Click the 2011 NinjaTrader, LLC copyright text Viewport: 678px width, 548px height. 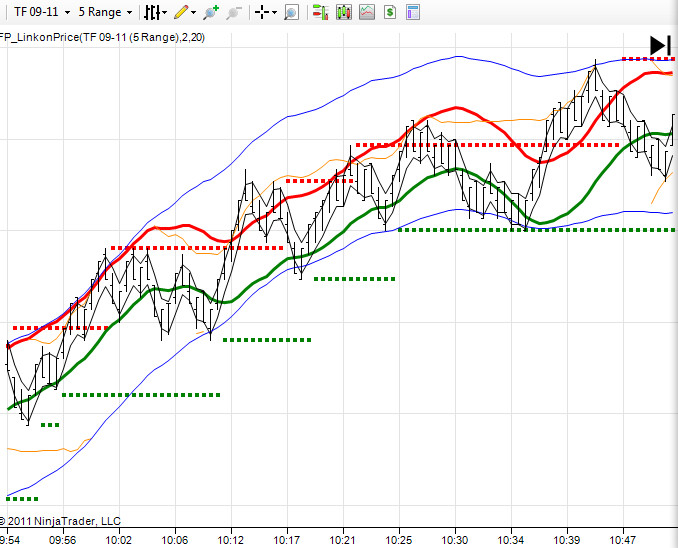coord(60,521)
